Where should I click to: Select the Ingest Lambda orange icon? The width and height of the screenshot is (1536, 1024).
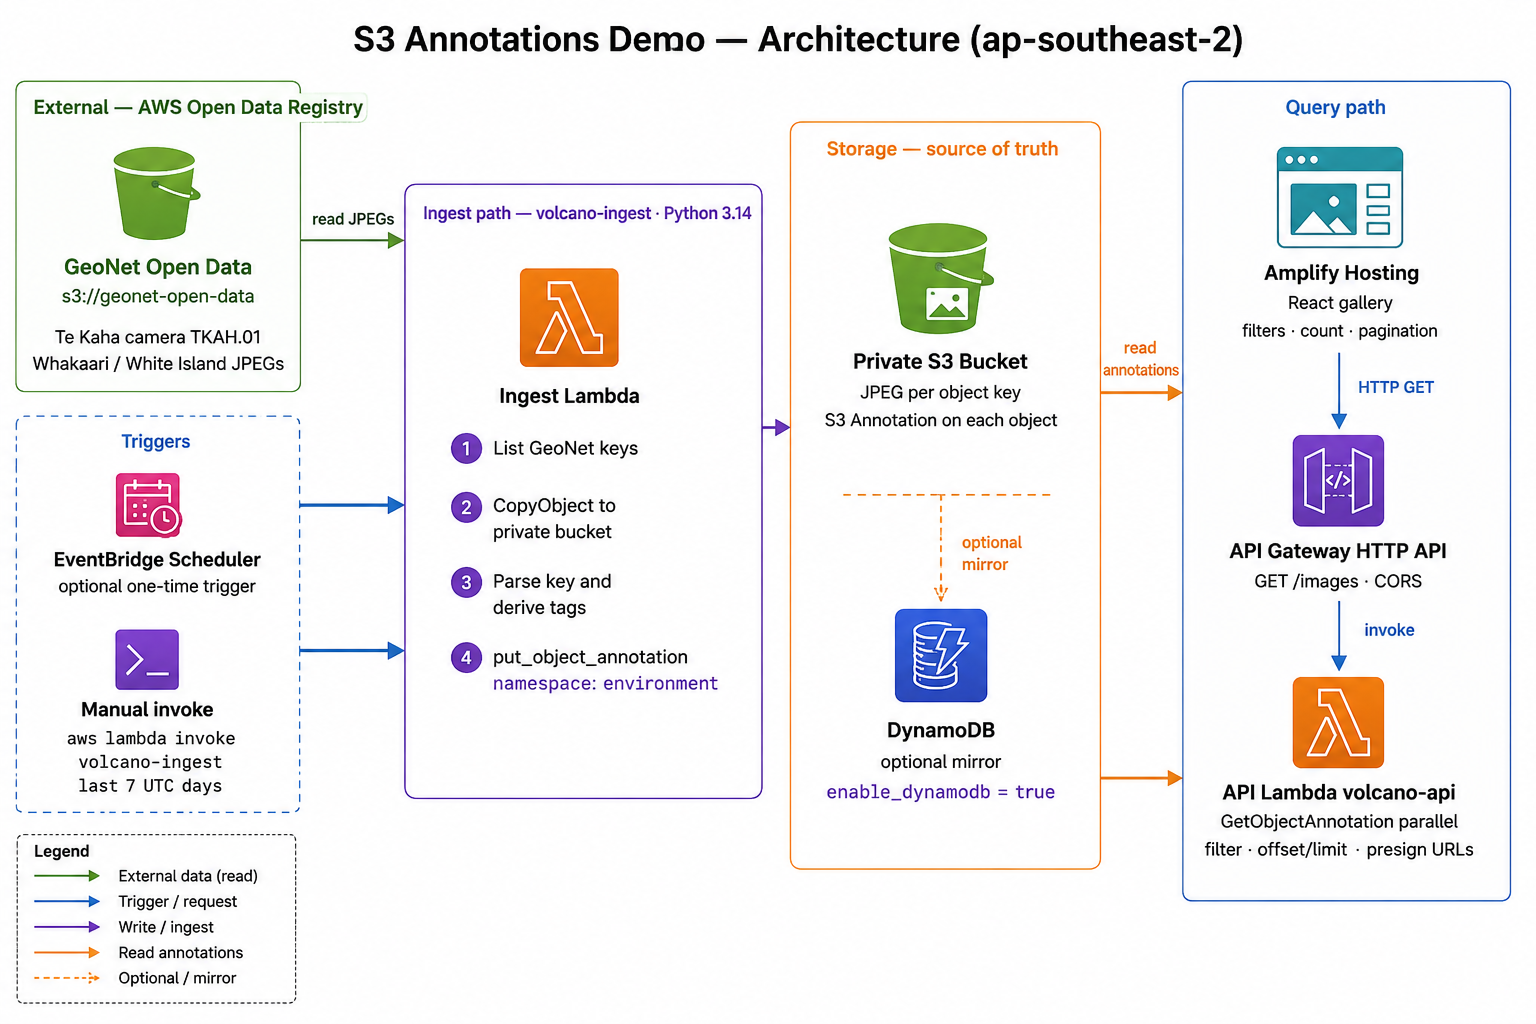tap(569, 318)
